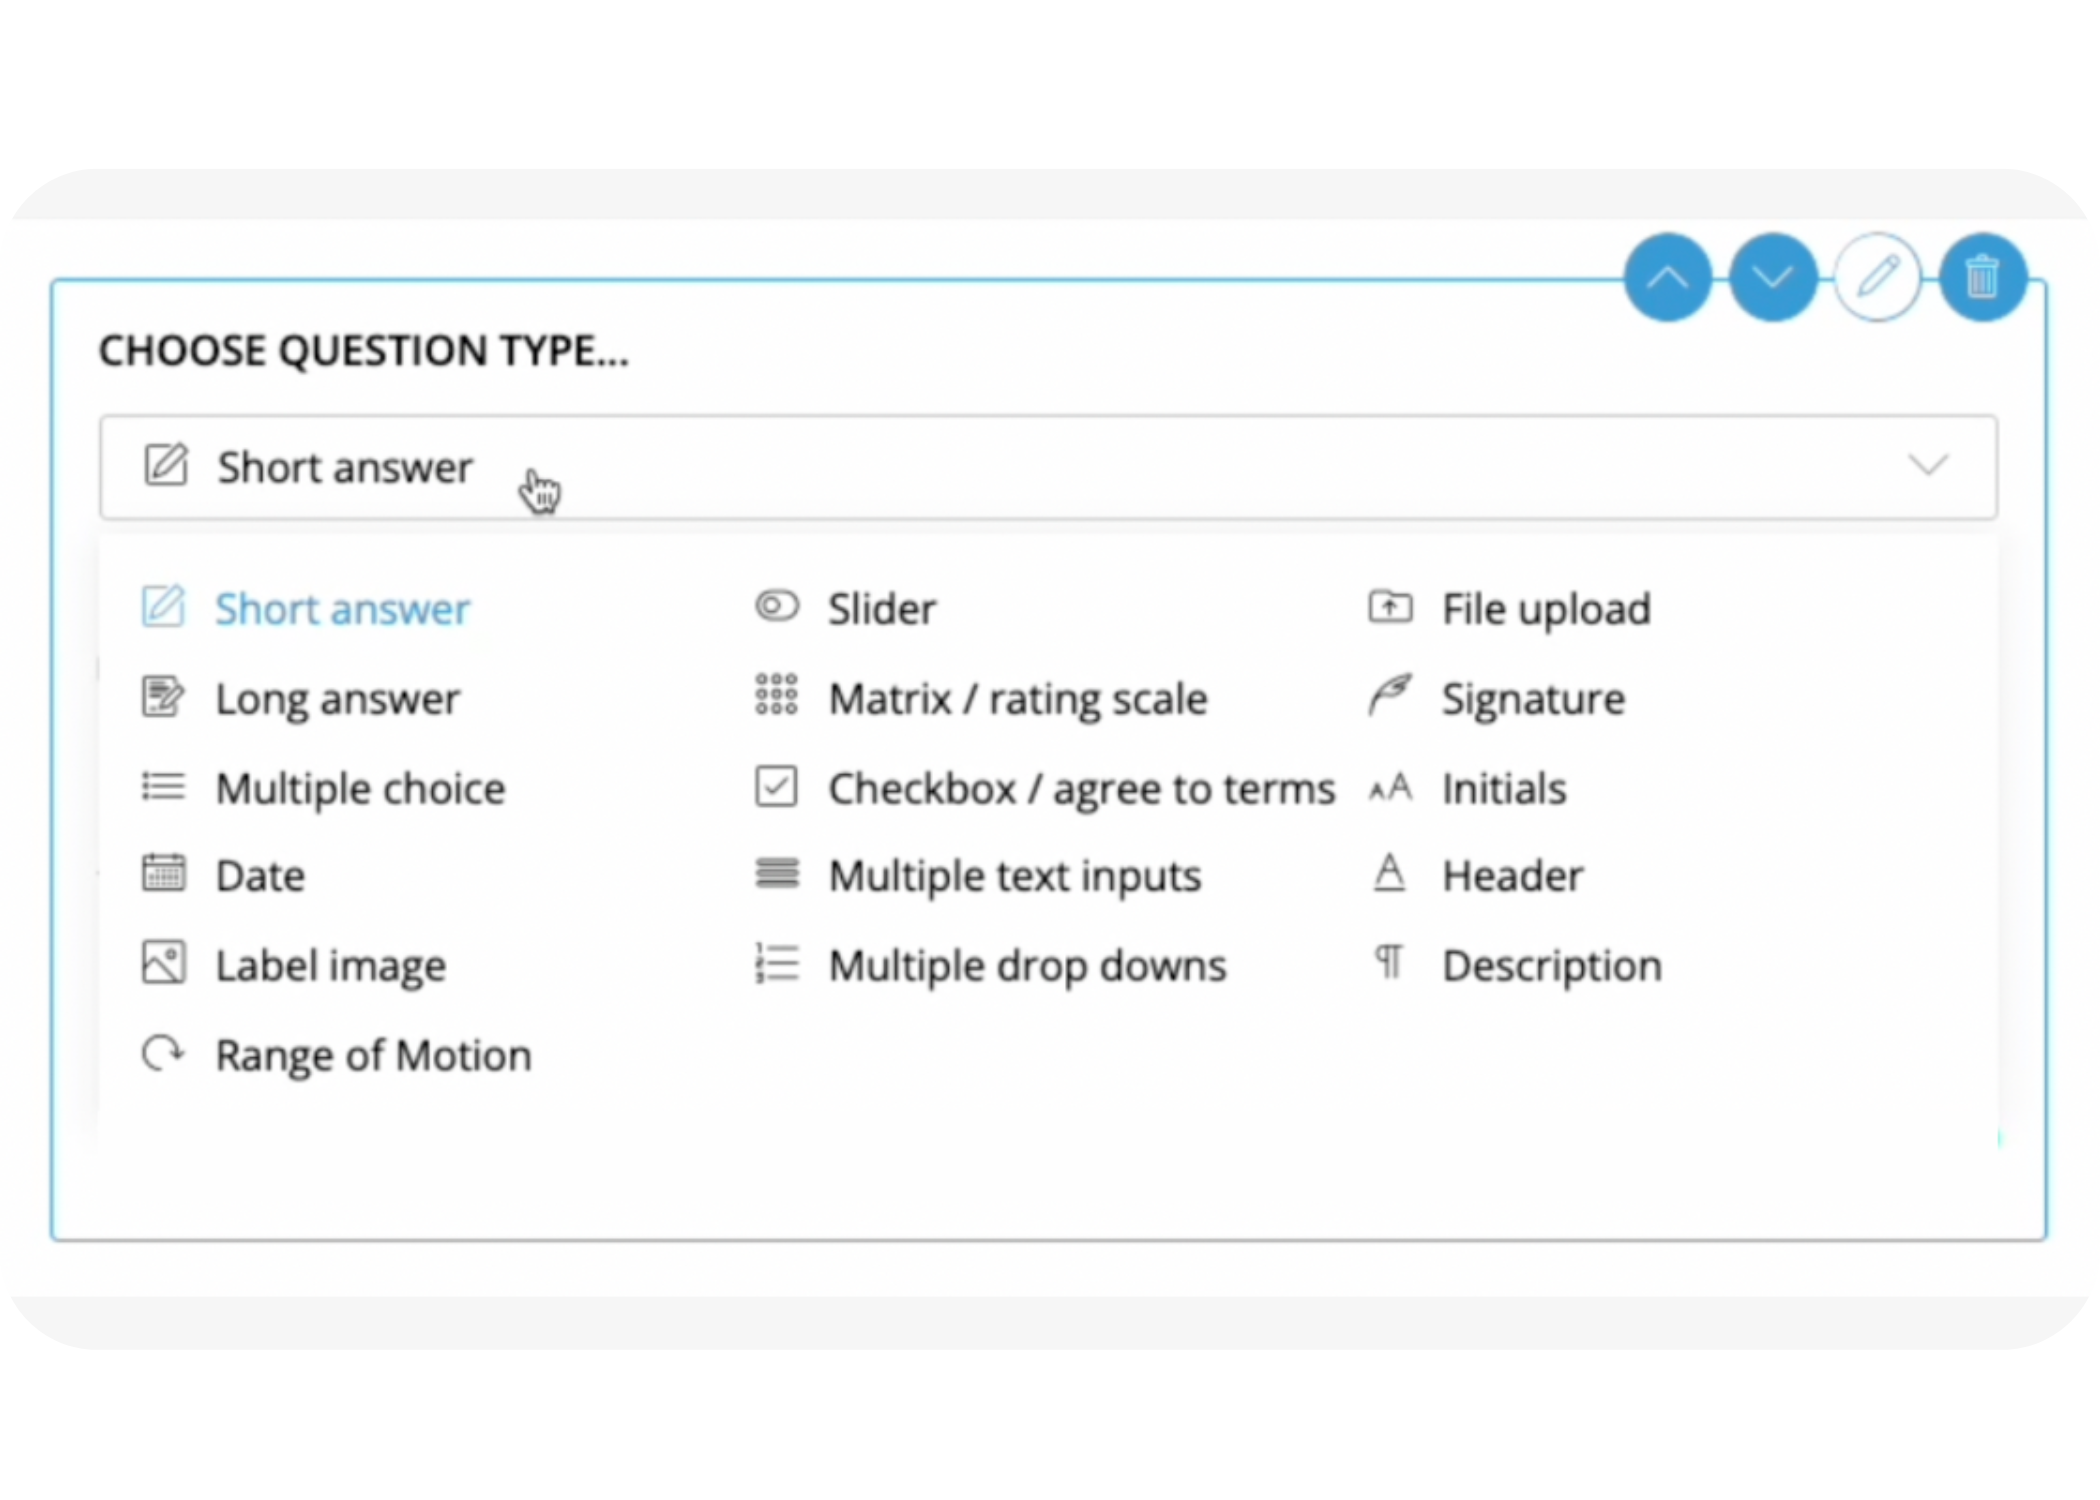This screenshot has width=2100, height=1500.
Task: Move the question up using the up-arrow button
Action: coord(1667,277)
